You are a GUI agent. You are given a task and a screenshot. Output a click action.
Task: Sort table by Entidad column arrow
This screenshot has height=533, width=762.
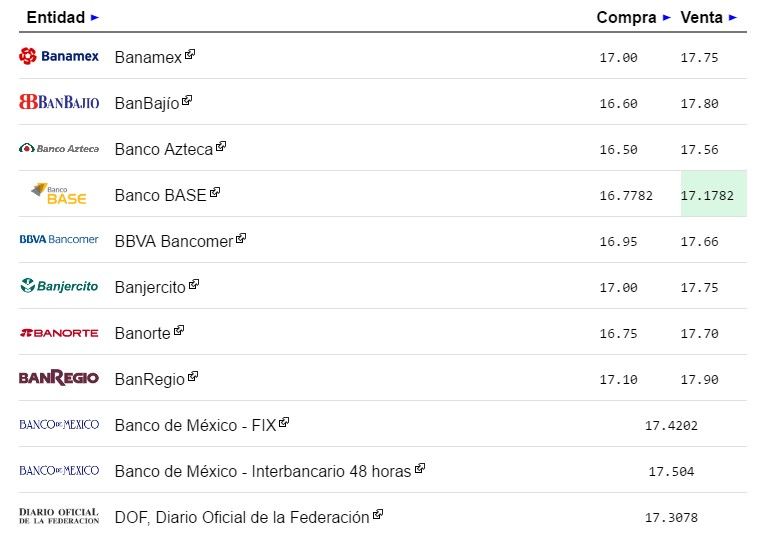[x=95, y=17]
